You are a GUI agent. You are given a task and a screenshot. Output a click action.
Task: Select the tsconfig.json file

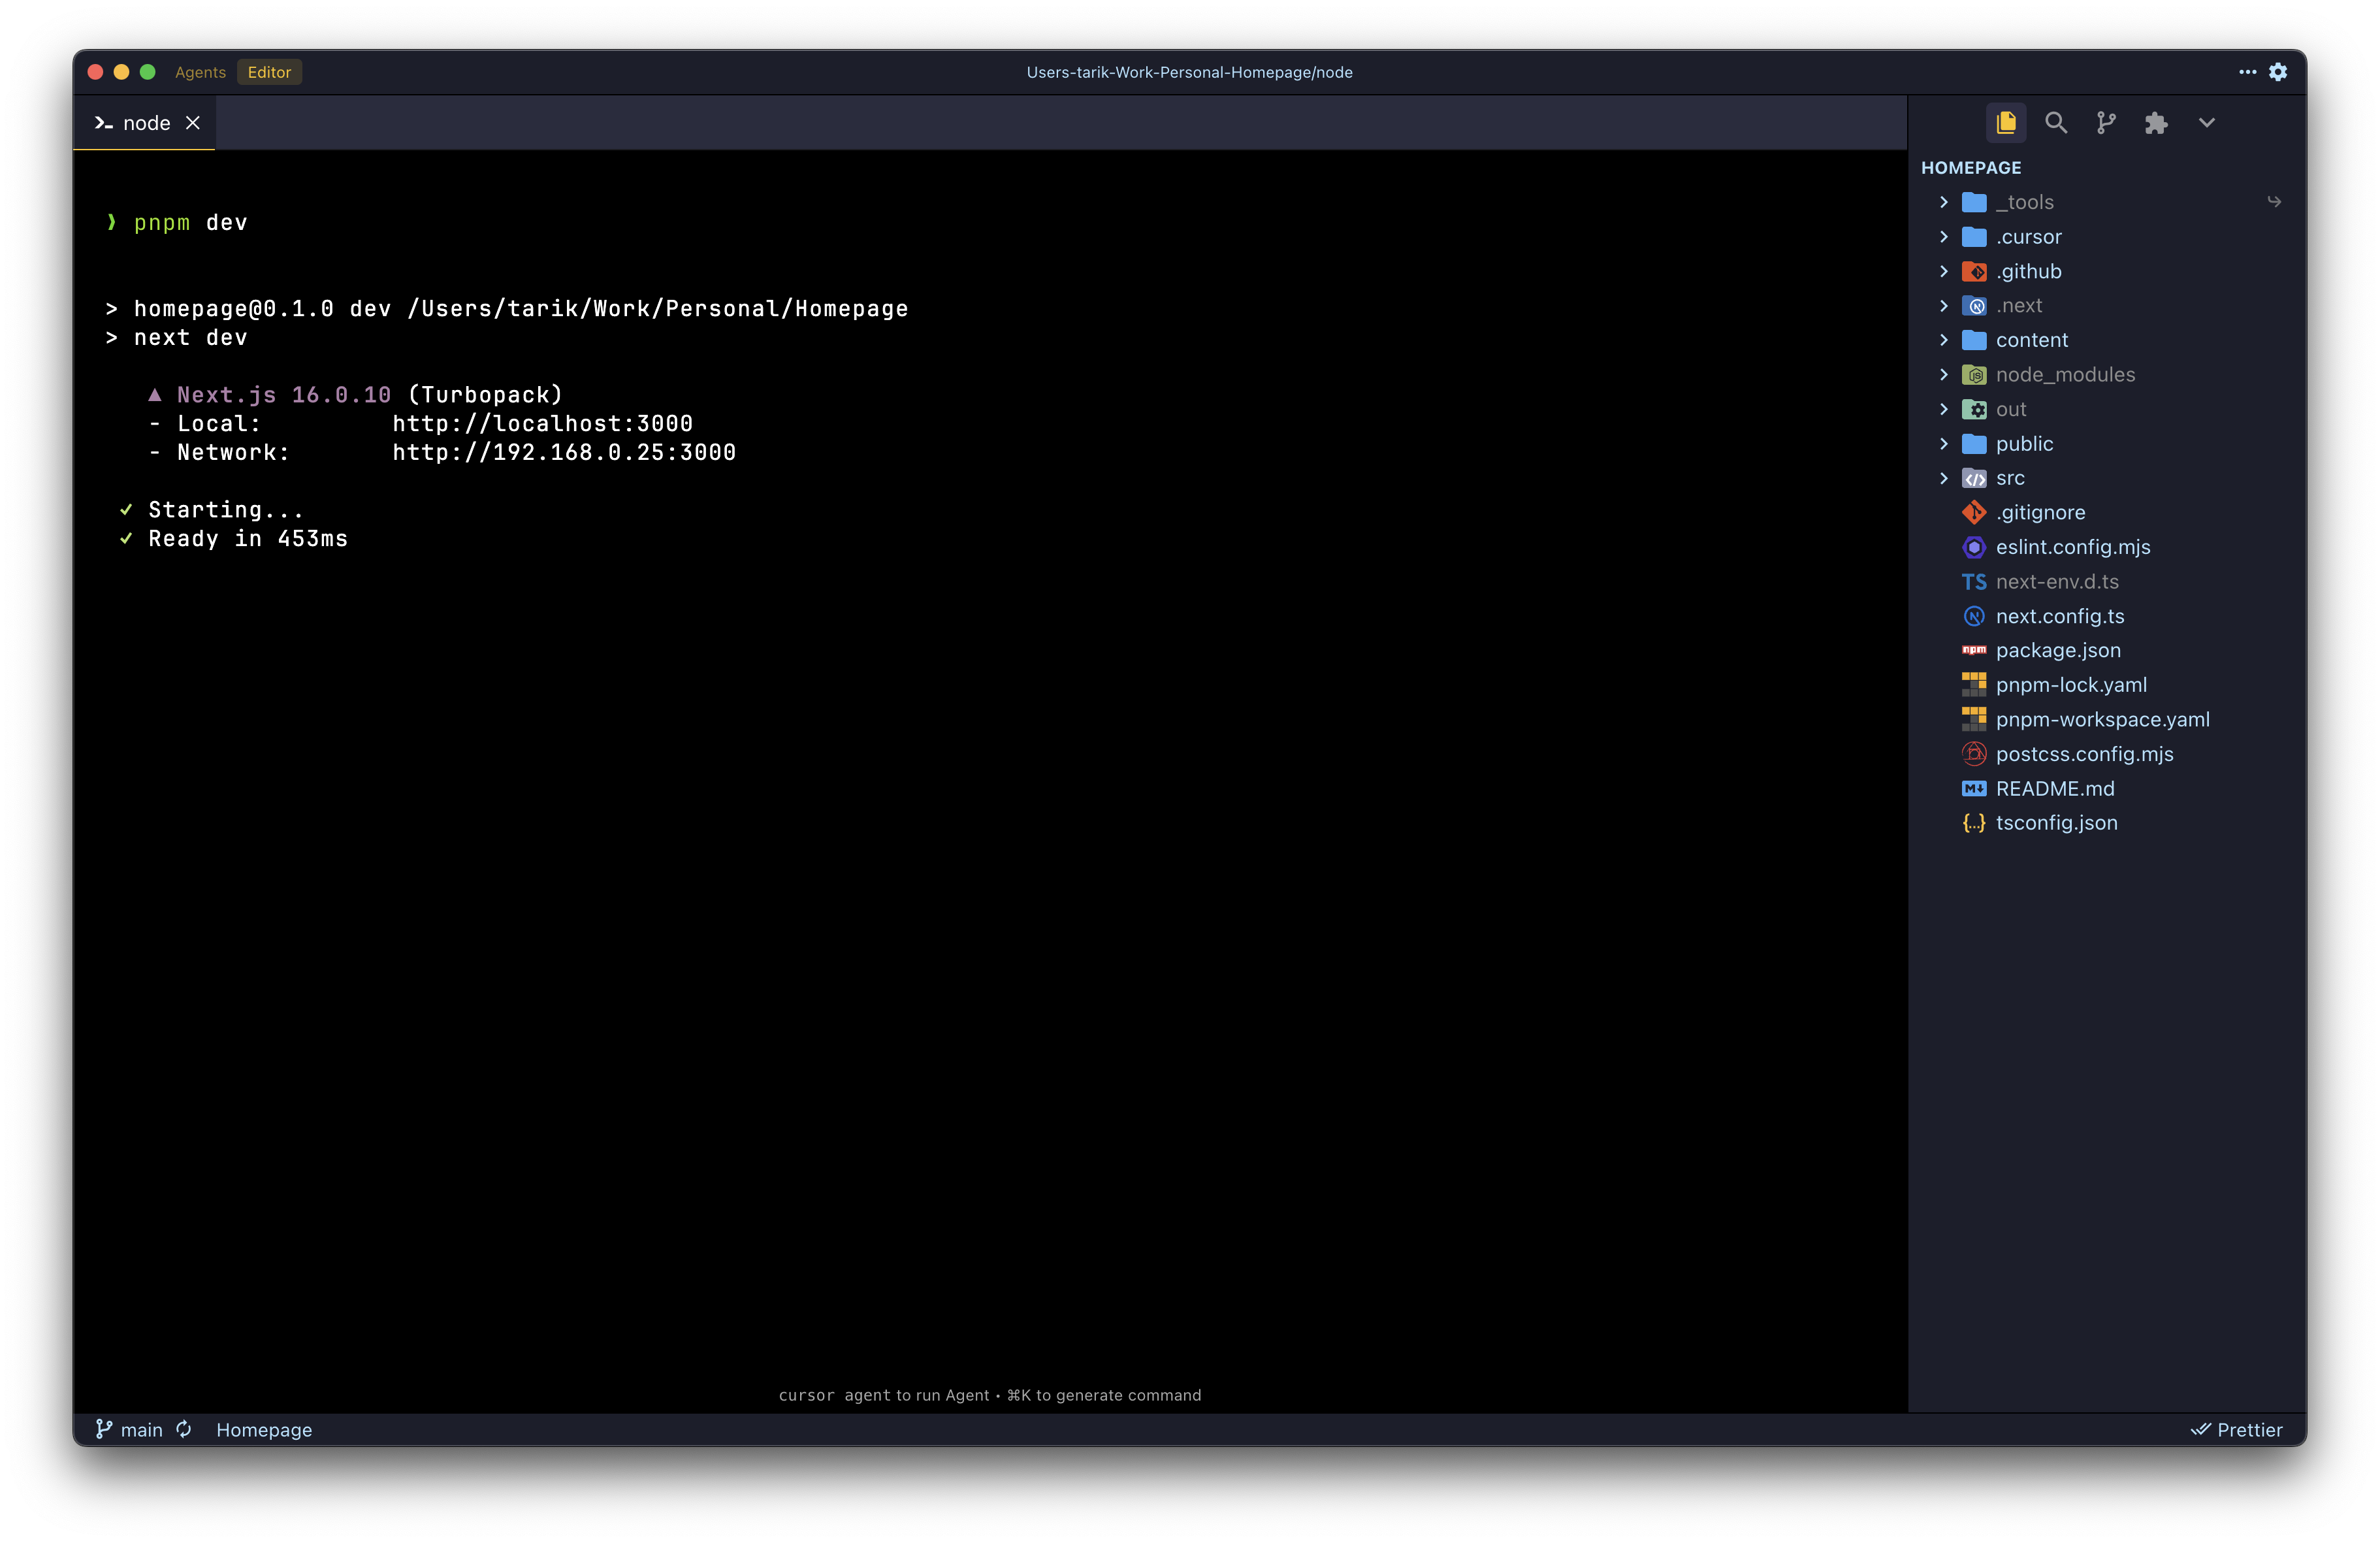click(x=2056, y=822)
